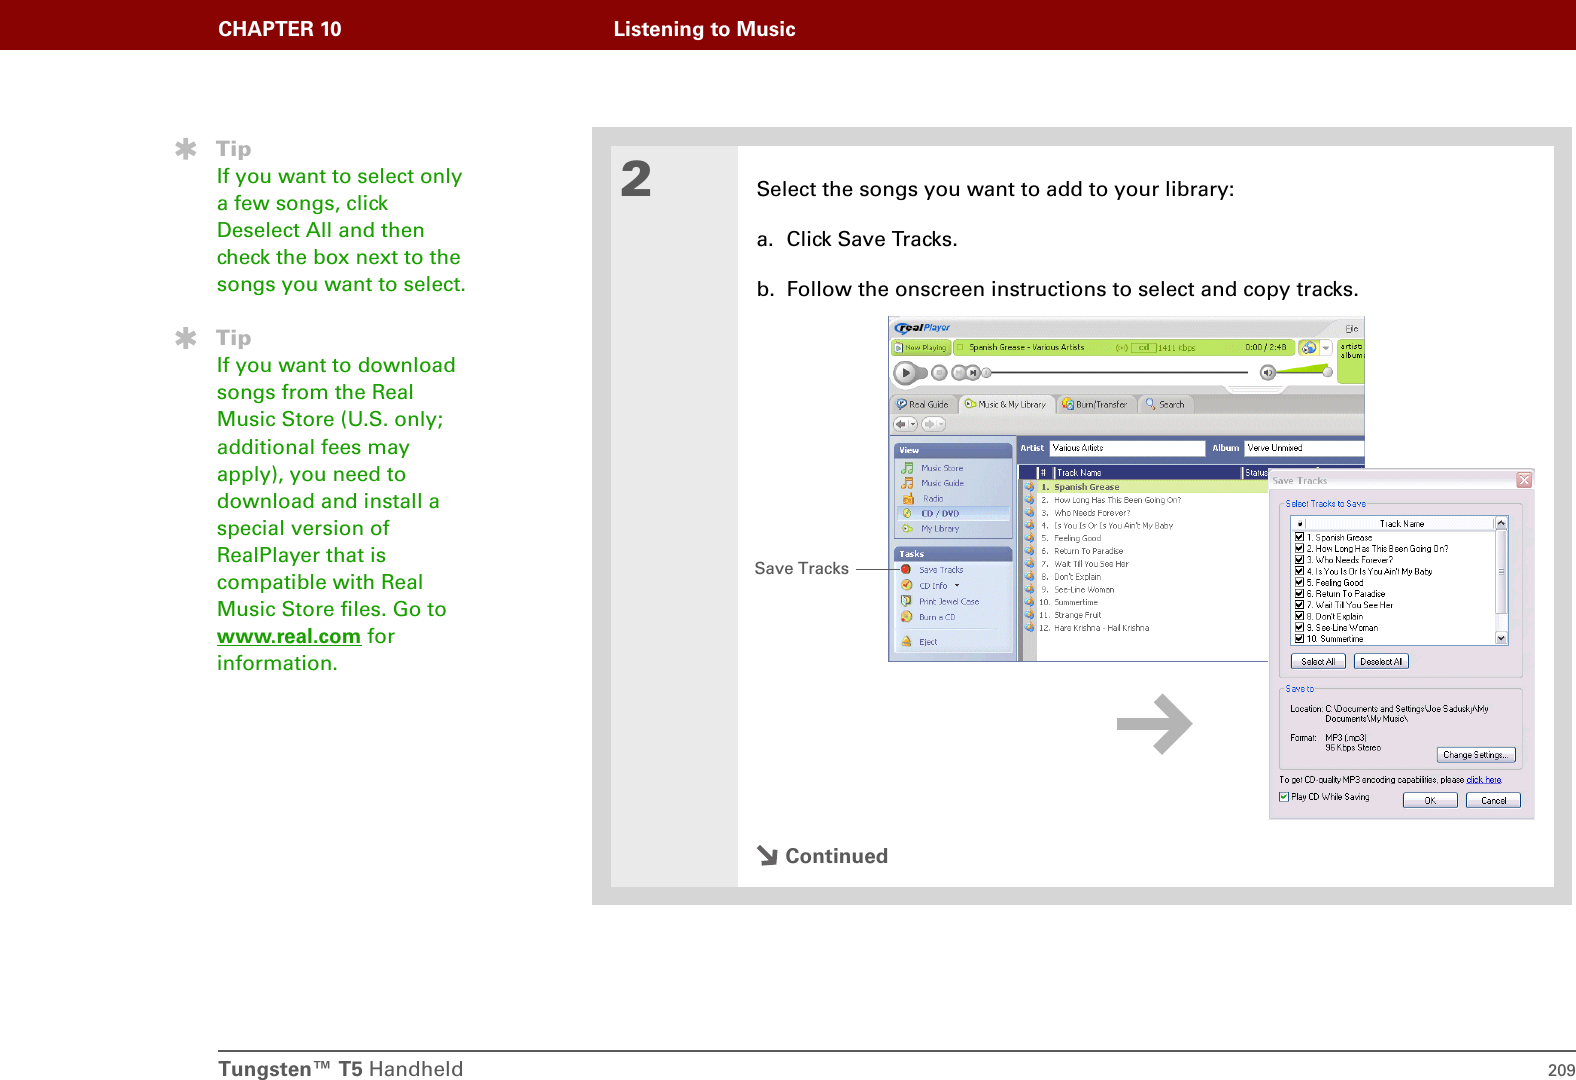Uncheck 2. How Long Has This Been Going On
1576x1080 pixels.
coord(1300,548)
